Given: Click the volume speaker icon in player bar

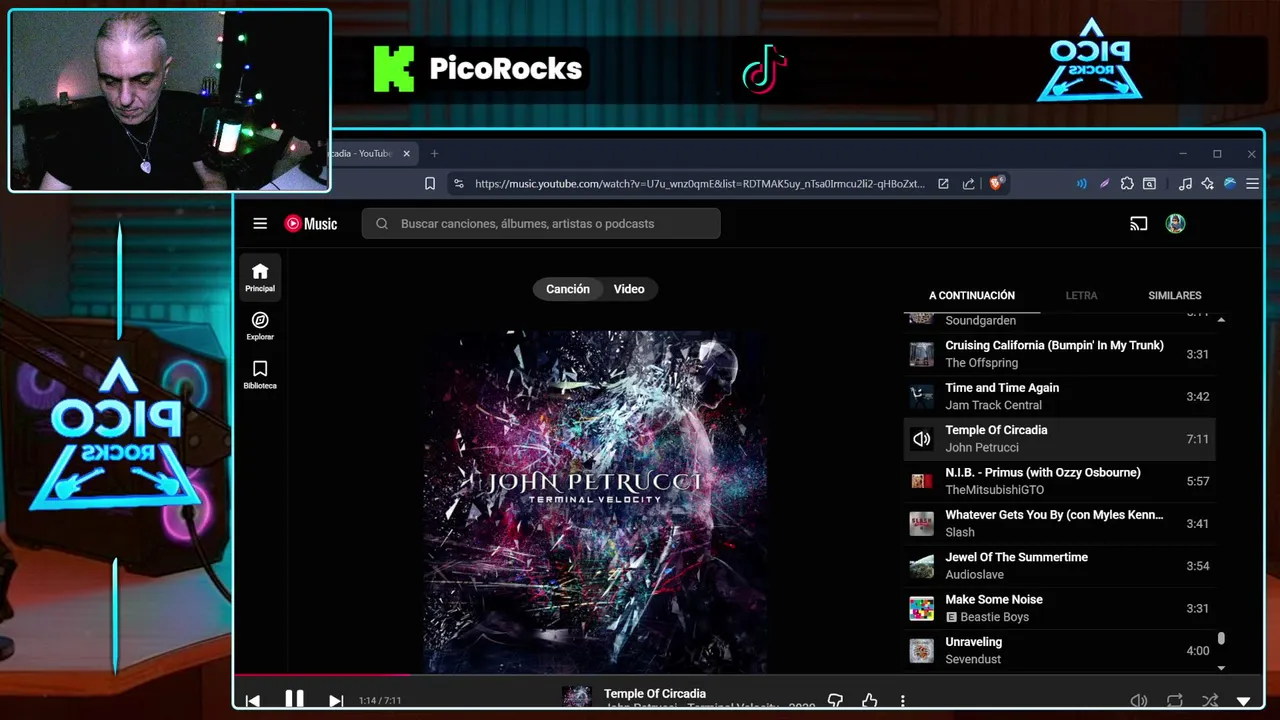Looking at the screenshot, I should pyautogui.click(x=1138, y=701).
